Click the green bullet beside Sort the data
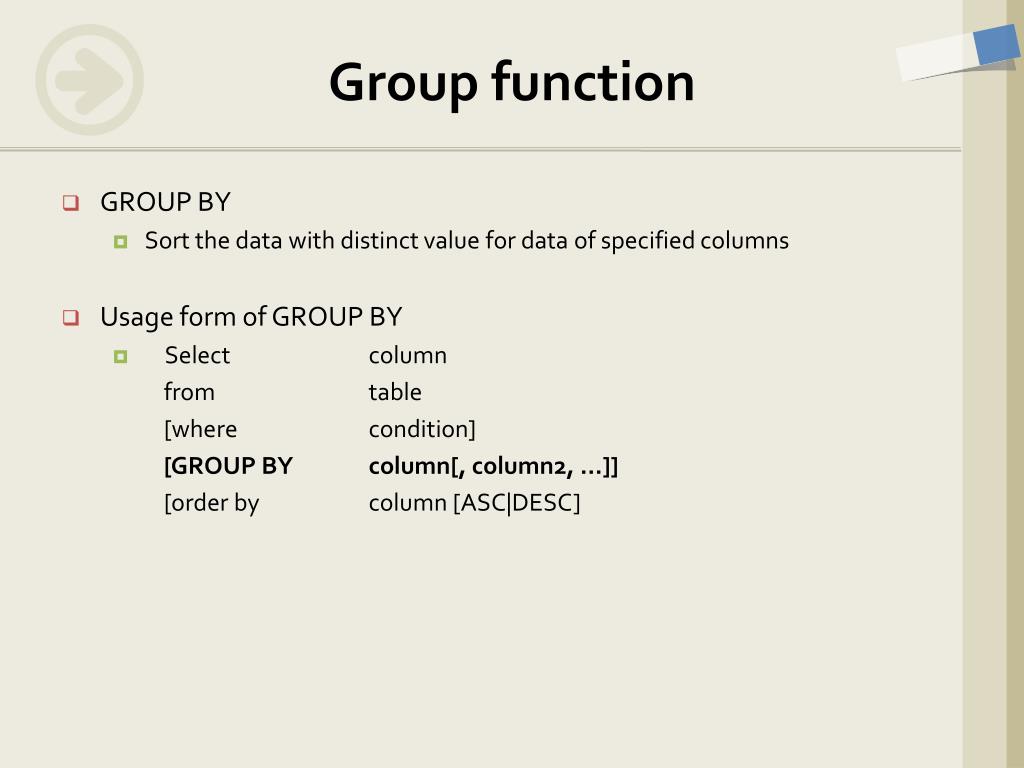This screenshot has height=768, width=1024. click(120, 242)
